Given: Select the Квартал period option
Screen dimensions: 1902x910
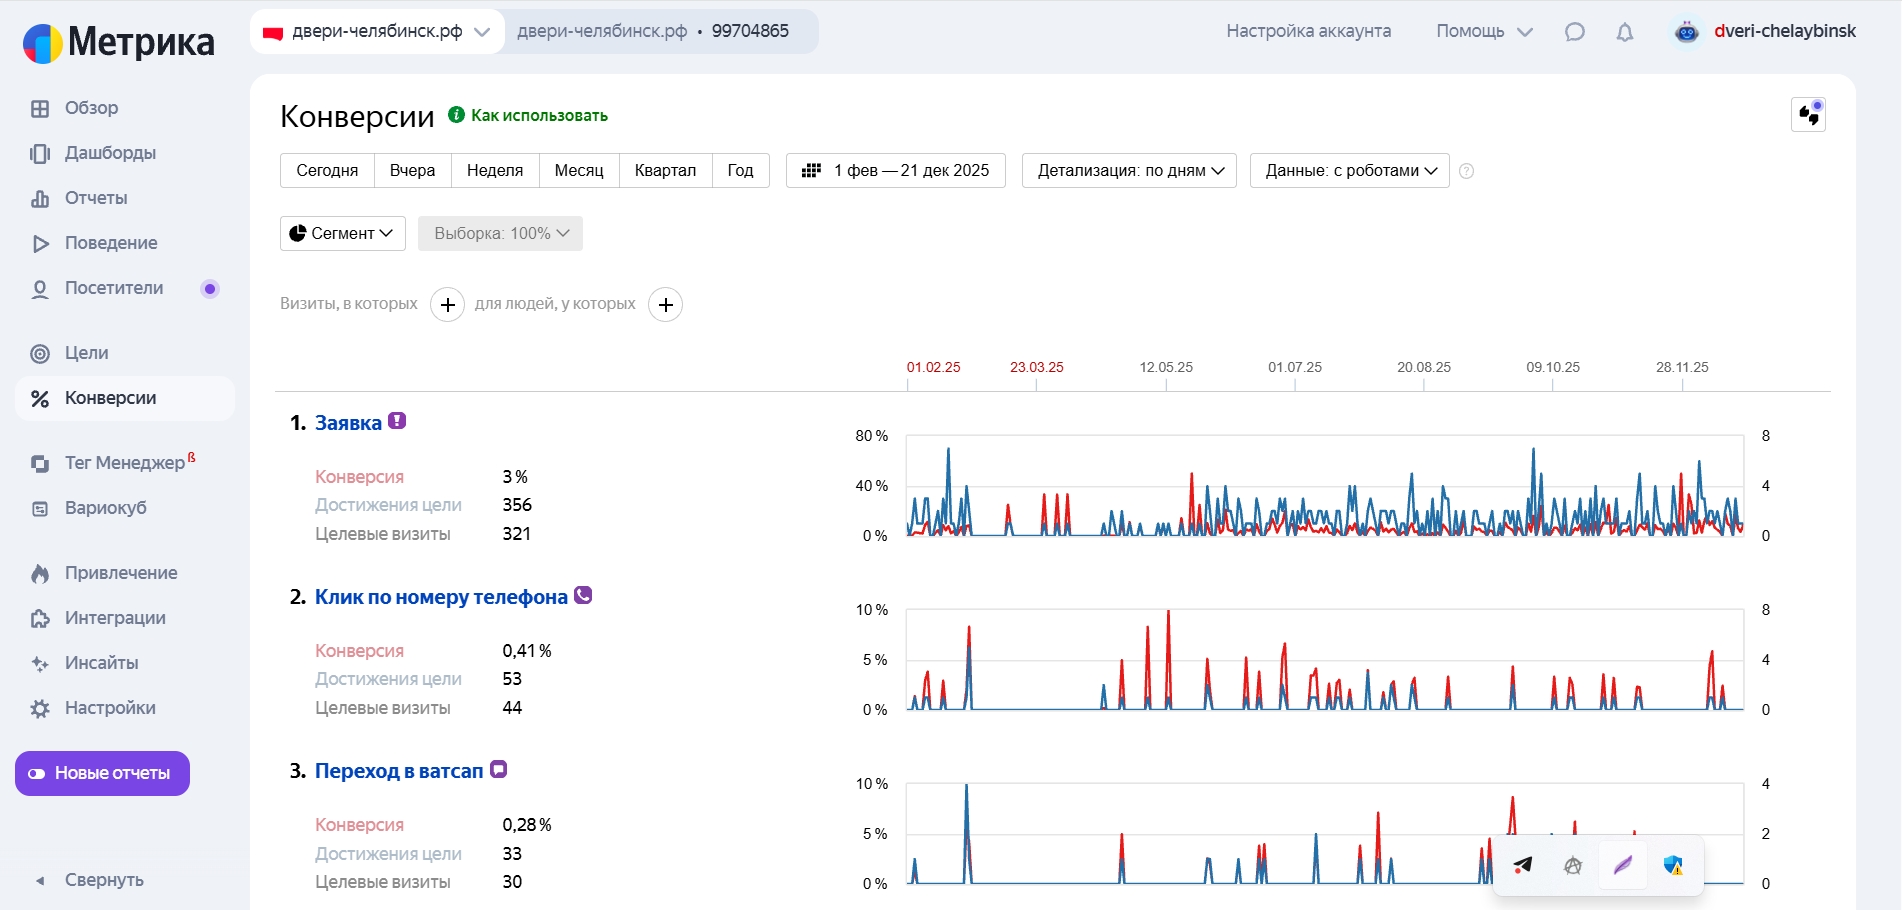Looking at the screenshot, I should coord(665,171).
